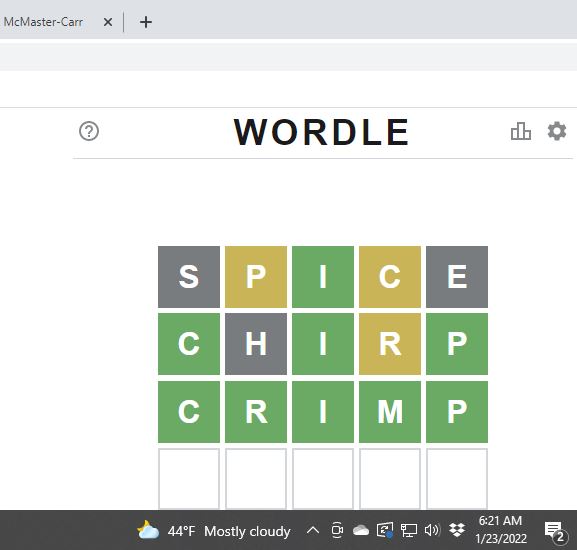The height and width of the screenshot is (550, 577).
Task: Select the green M tile in CRIMP
Action: click(x=390, y=412)
